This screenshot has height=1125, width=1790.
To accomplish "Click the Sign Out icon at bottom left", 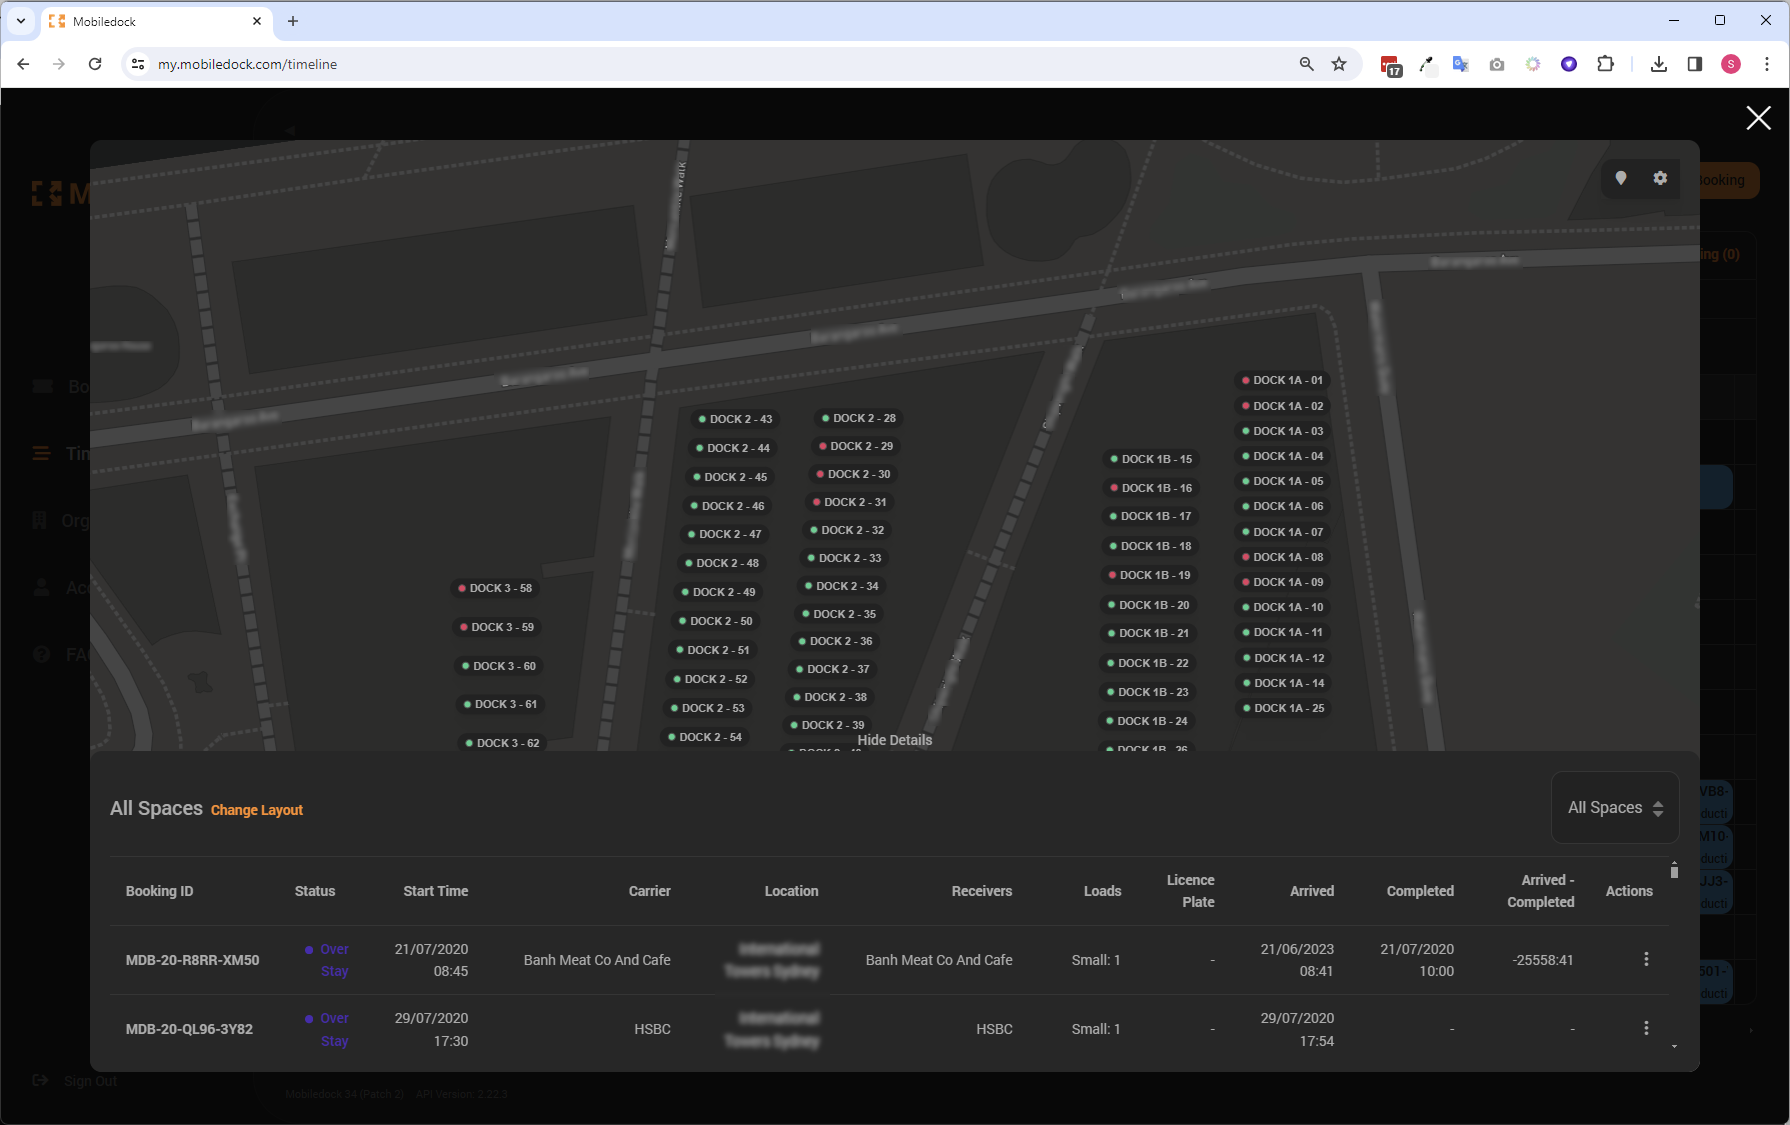I will tap(41, 1080).
